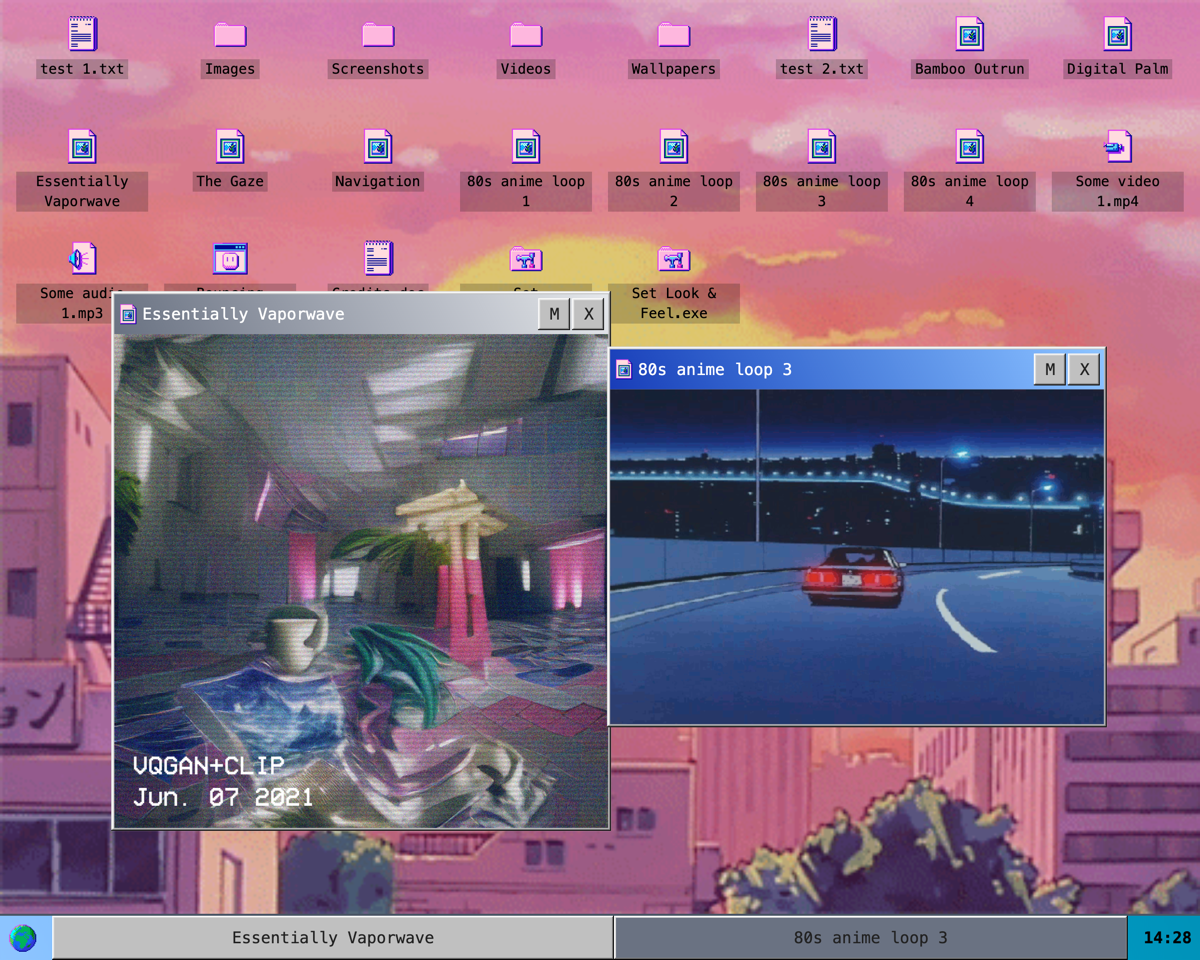
Task: Launch the Bamboo Outrun video
Action: [x=969, y=34]
